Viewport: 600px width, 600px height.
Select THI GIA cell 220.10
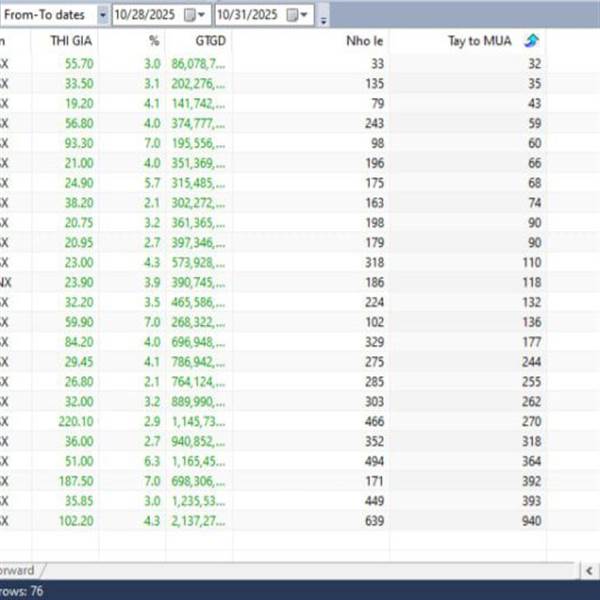point(76,422)
